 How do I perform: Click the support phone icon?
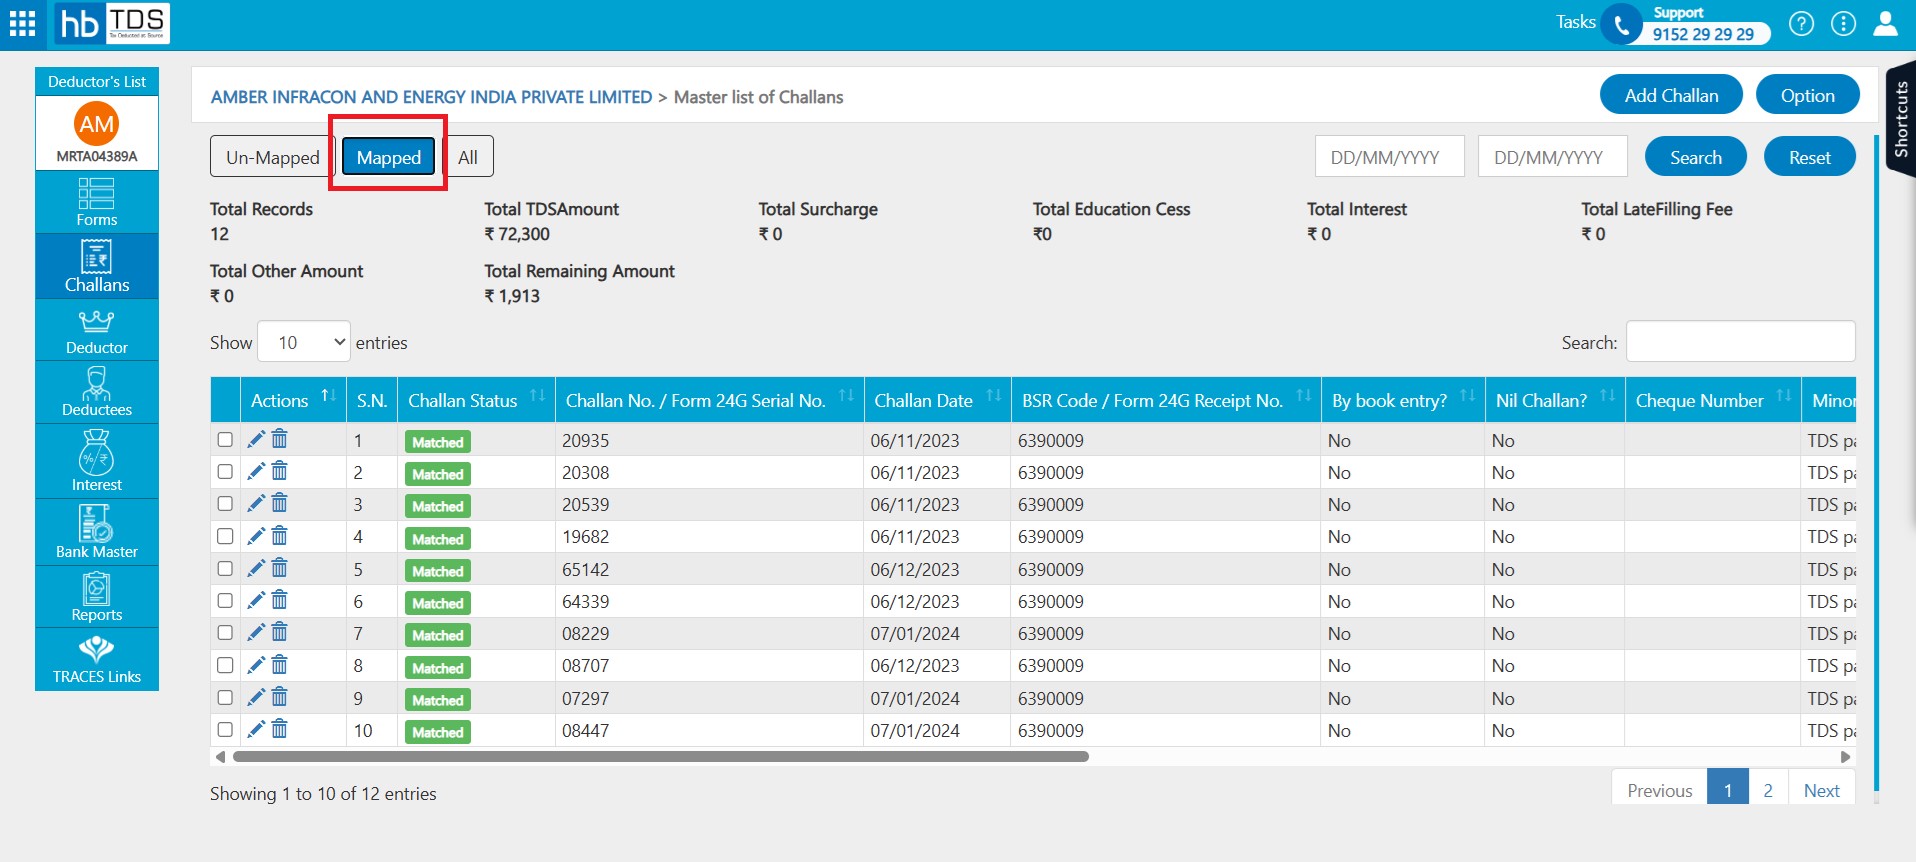point(1621,25)
